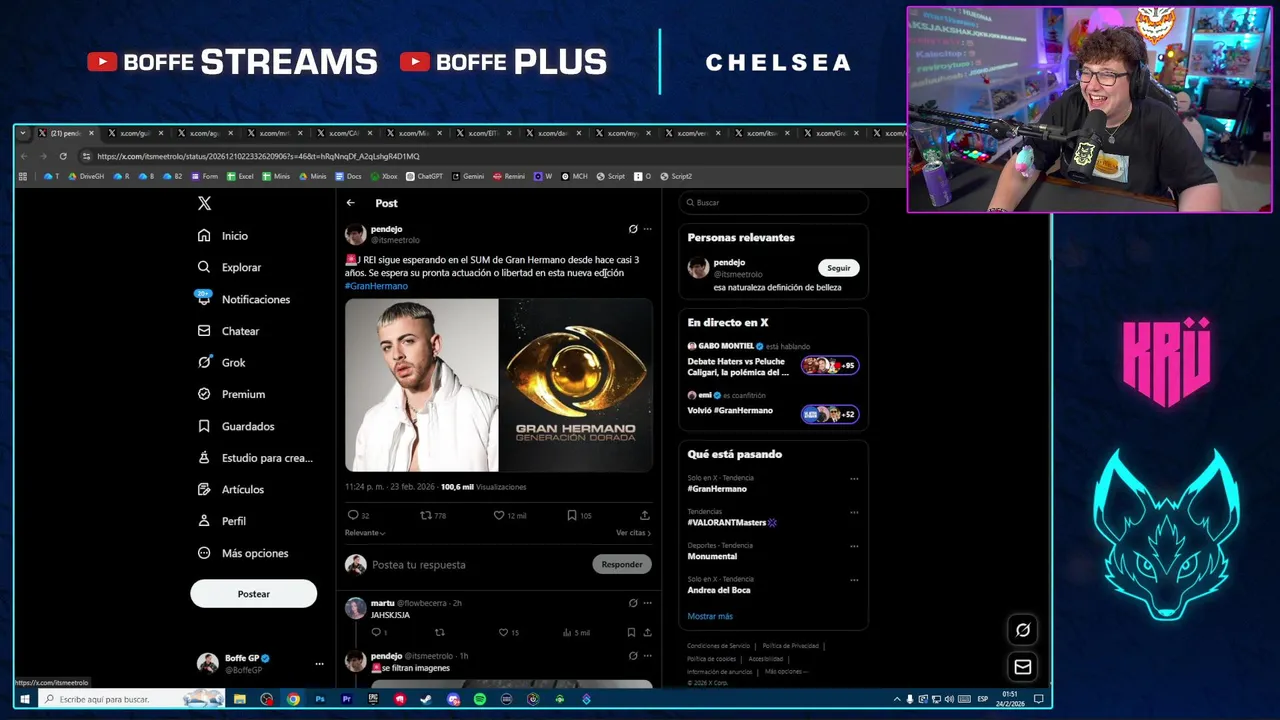Screen dimensions: 1280x720
Task: Close the active (21) pendejo tab
Action: pos(91,133)
